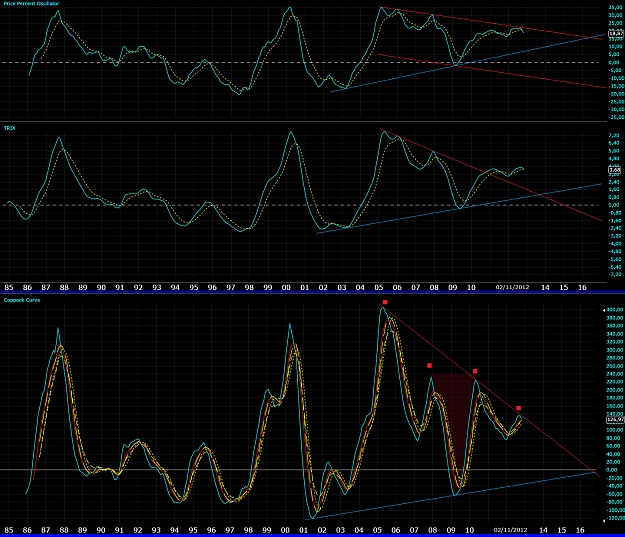Screen dimensions: 625x537
Task: Click the -7,20 level on the TRIX axis
Action: coord(613,274)
